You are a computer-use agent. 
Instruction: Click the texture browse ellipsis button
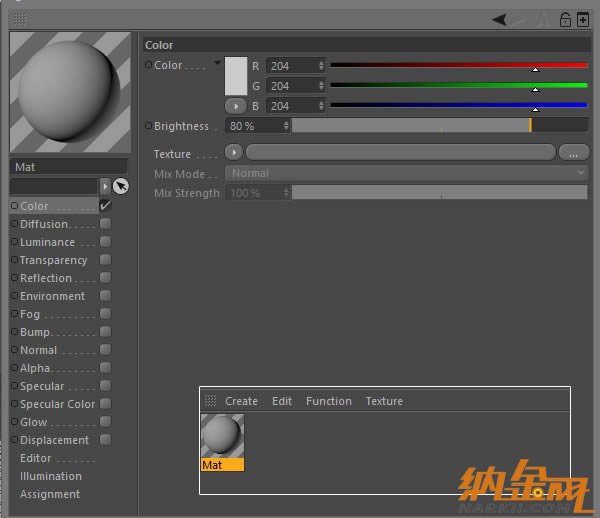pos(573,153)
